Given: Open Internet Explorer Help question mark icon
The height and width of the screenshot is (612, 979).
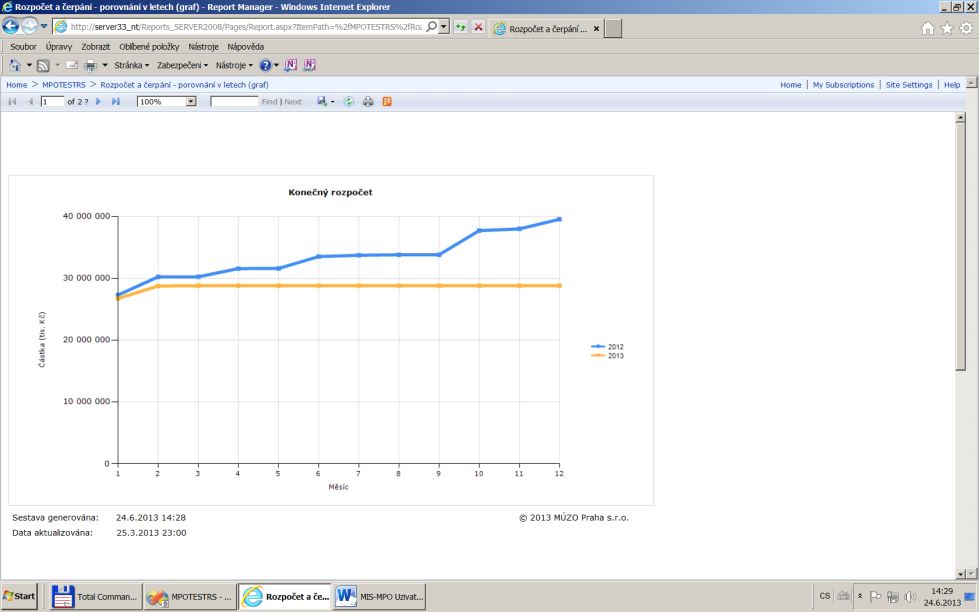Looking at the screenshot, I should [x=265, y=65].
